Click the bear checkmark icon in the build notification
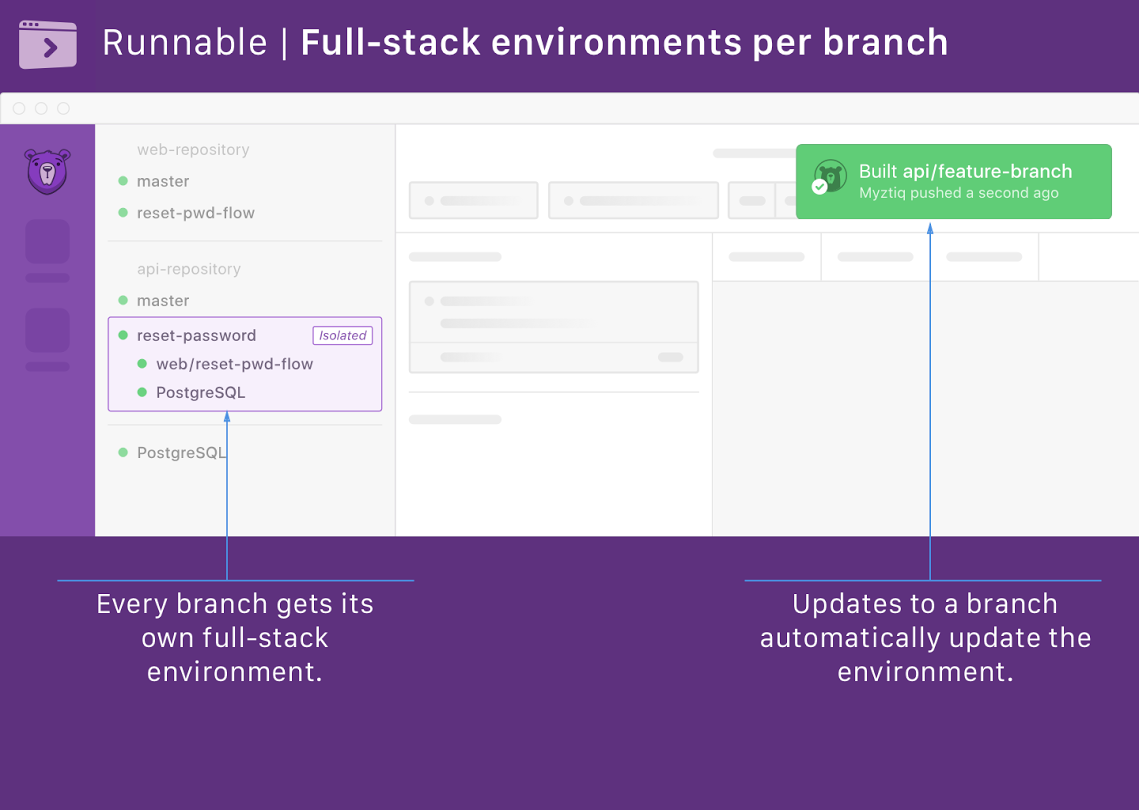This screenshot has width=1139, height=810. coord(830,177)
